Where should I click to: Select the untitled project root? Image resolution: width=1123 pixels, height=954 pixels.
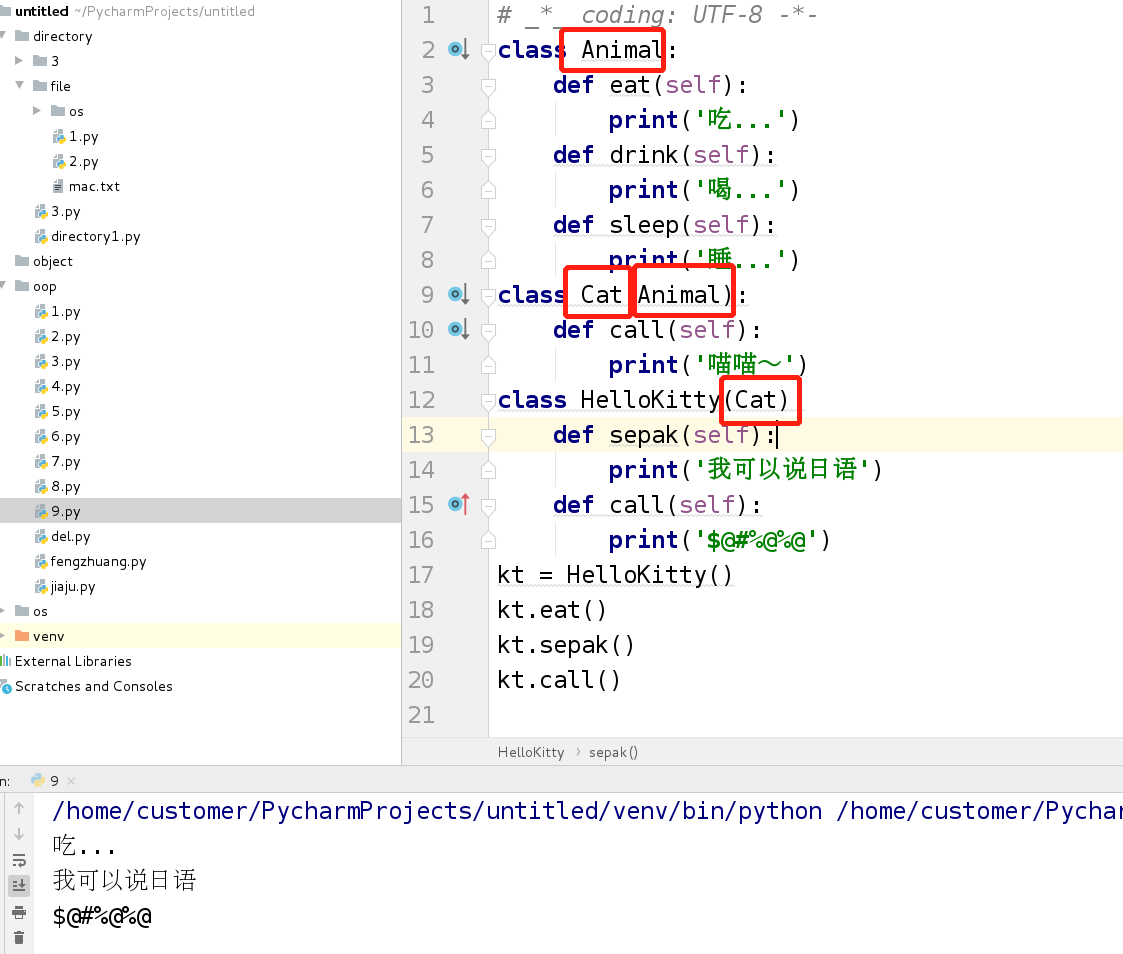(x=42, y=11)
